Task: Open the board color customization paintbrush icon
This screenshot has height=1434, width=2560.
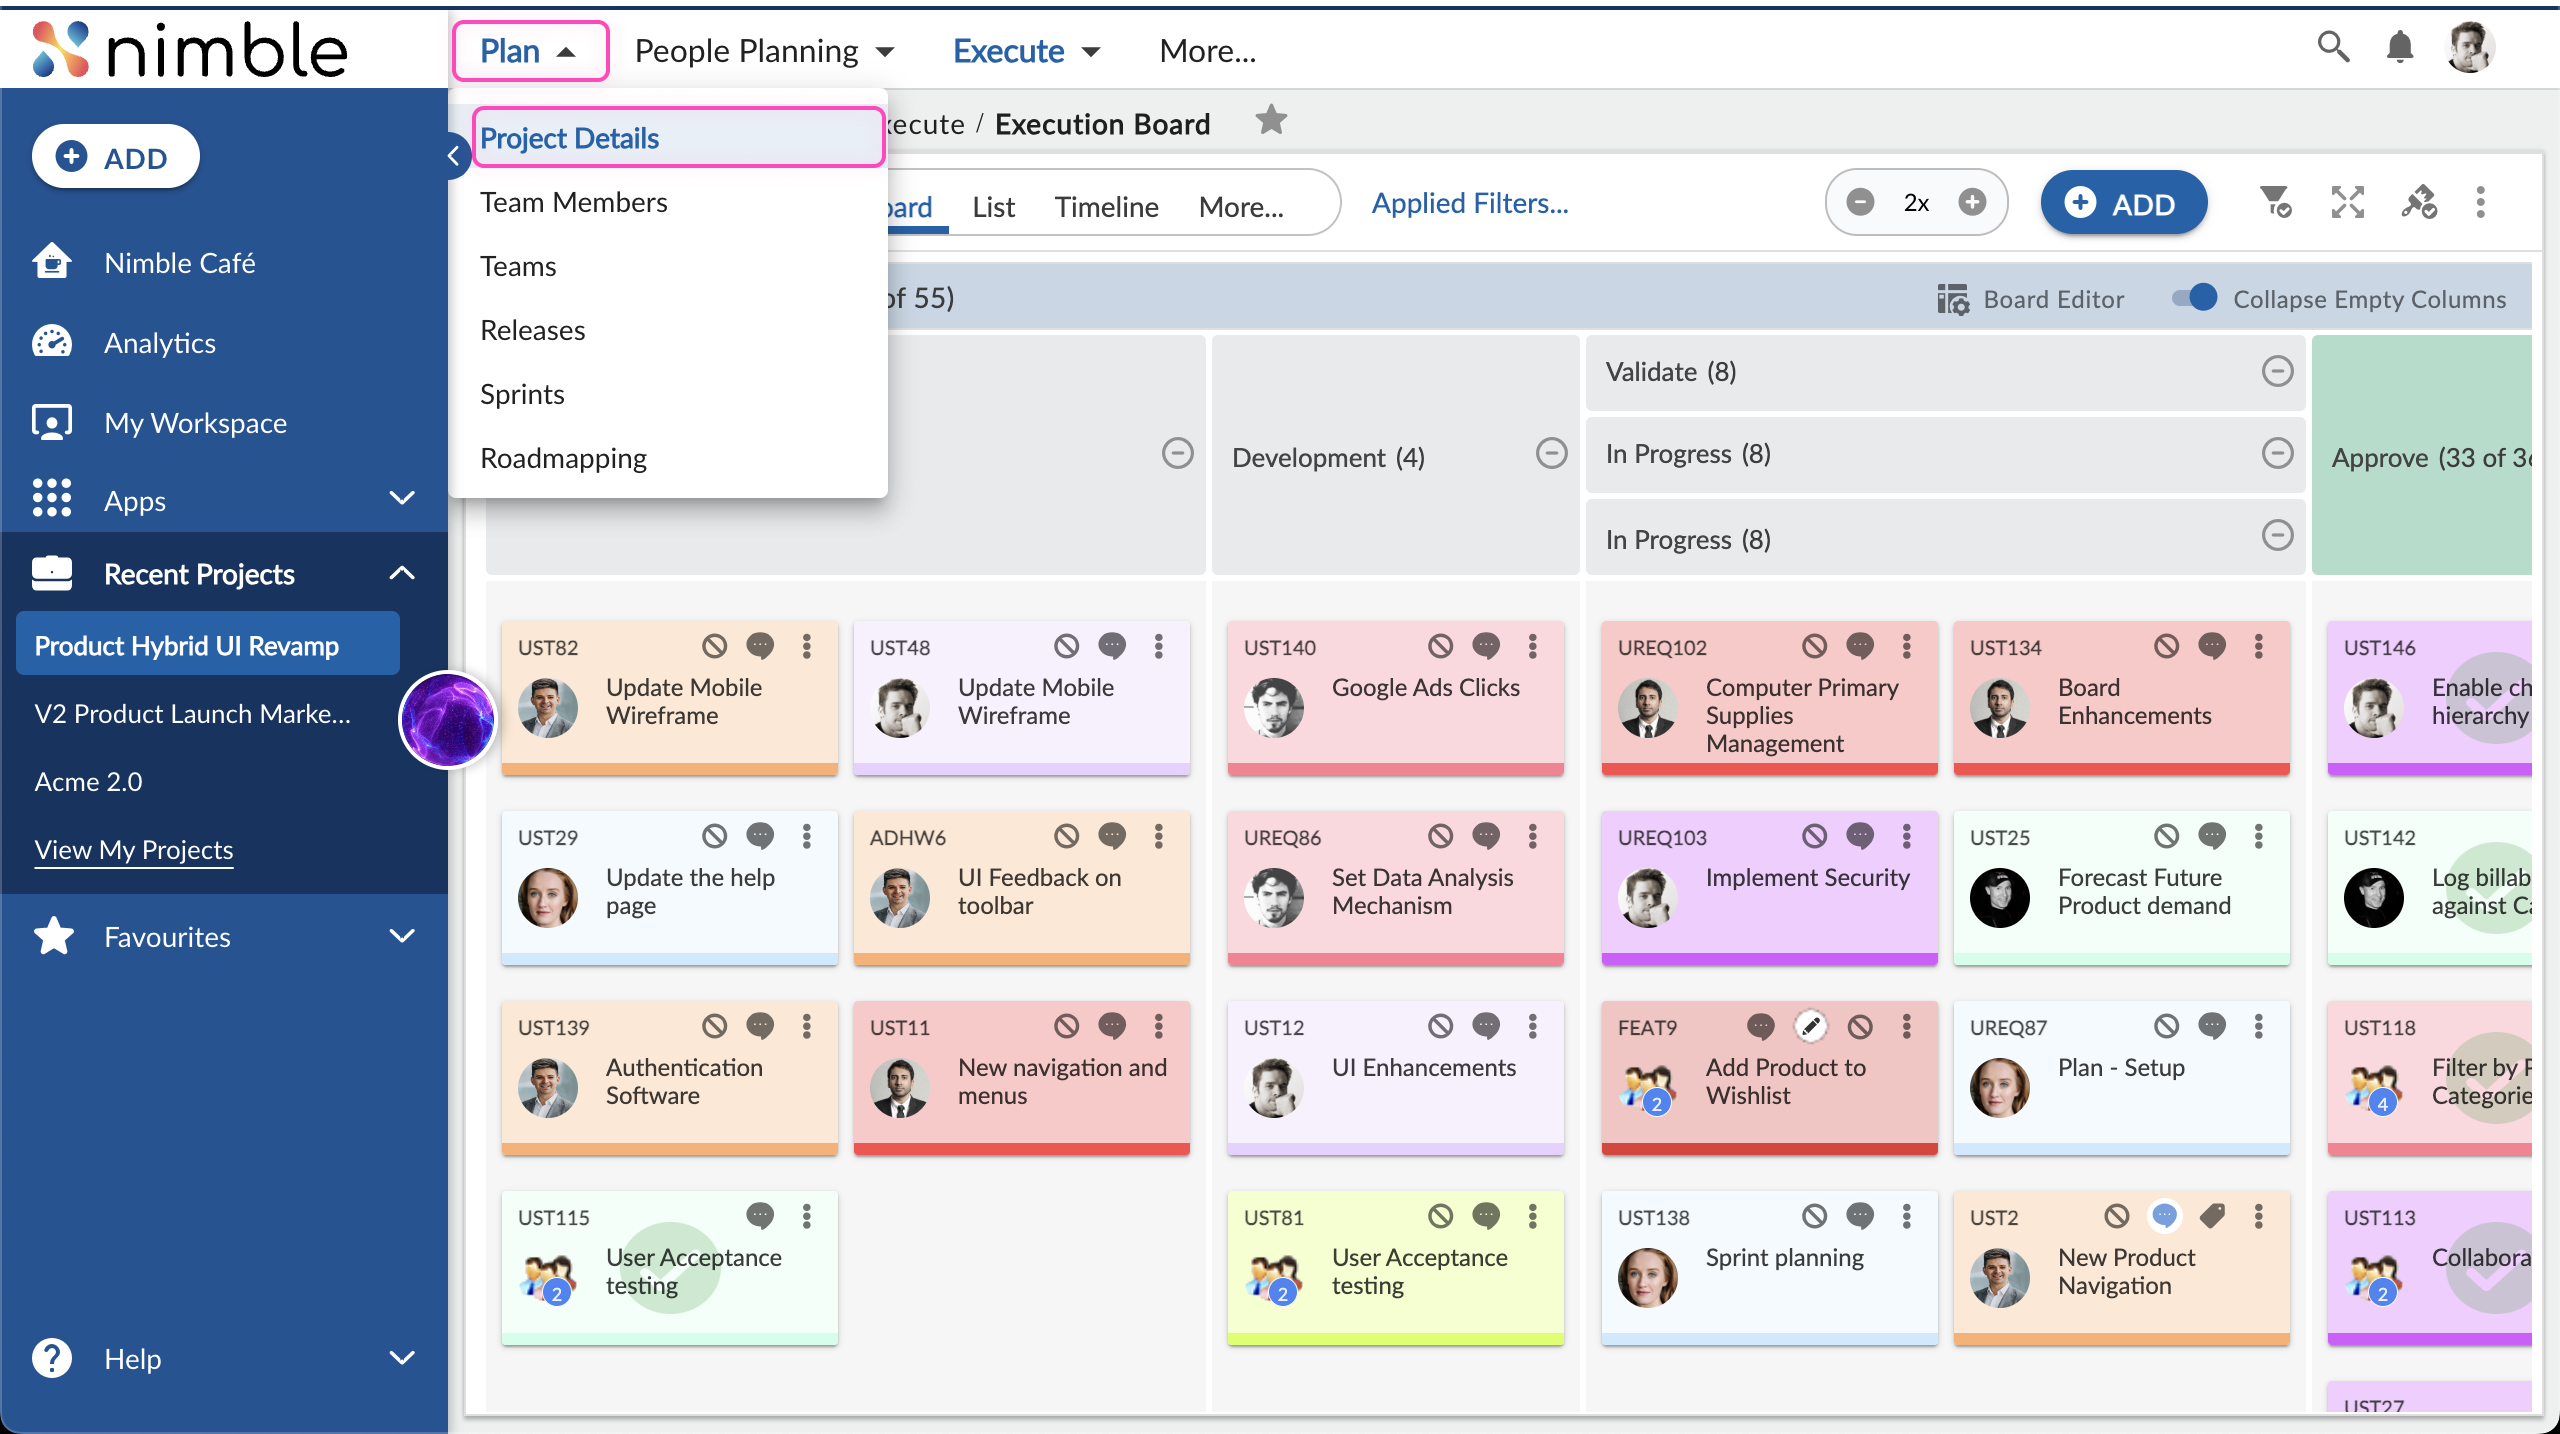Action: click(2421, 203)
